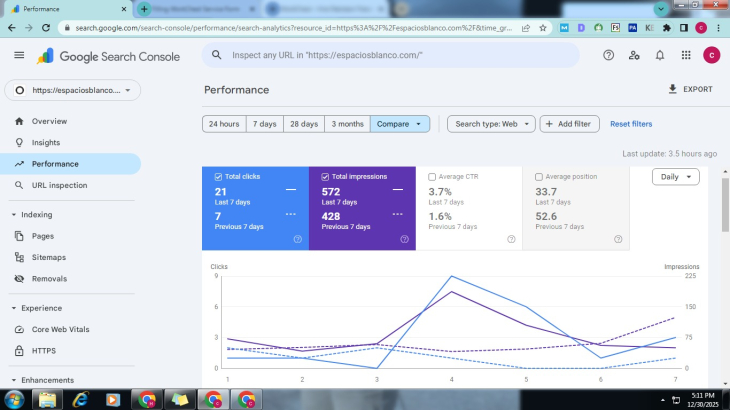Click the help icon on Total clicks card
The width and height of the screenshot is (730, 410).
tap(297, 239)
